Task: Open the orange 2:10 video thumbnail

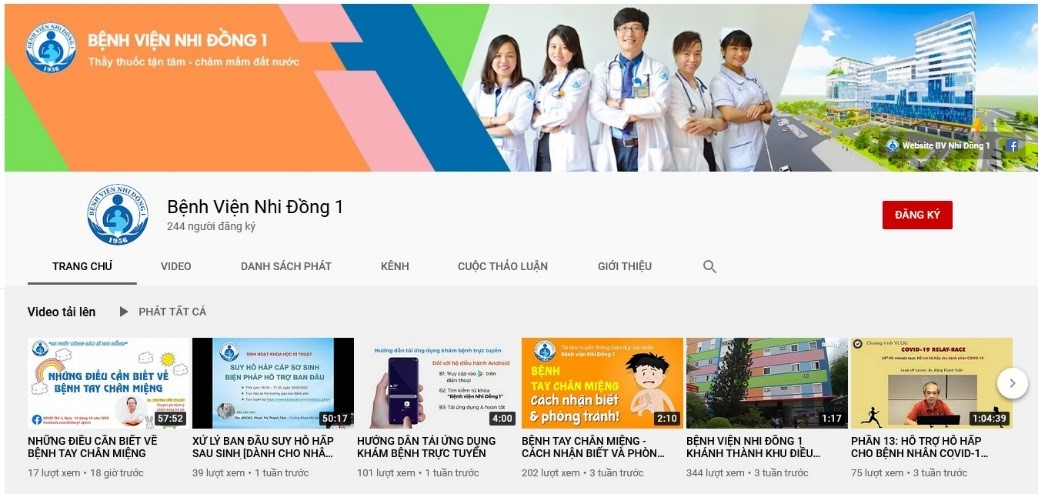Action: (x=602, y=383)
